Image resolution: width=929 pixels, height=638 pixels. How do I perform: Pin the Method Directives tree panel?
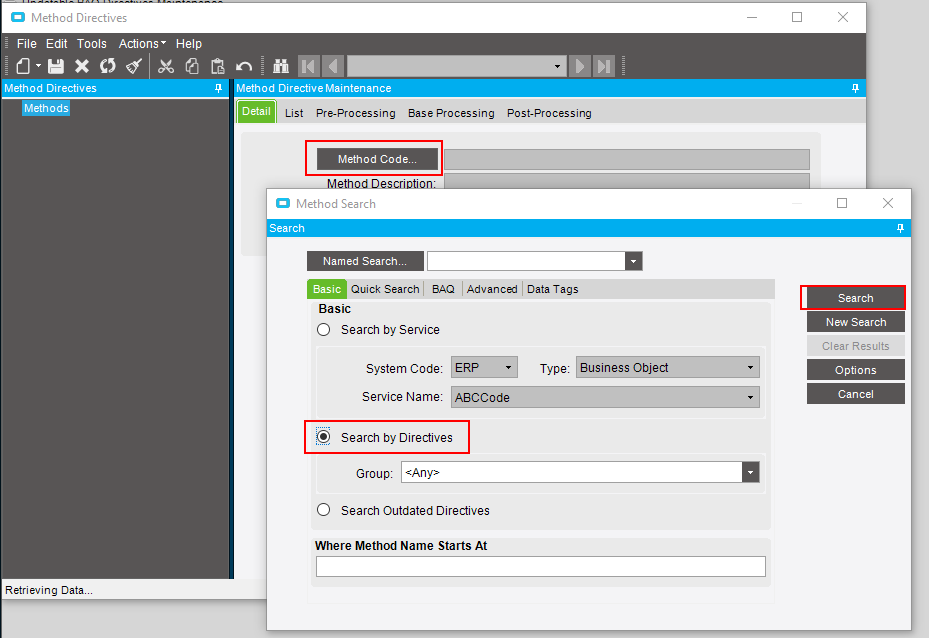click(x=219, y=88)
